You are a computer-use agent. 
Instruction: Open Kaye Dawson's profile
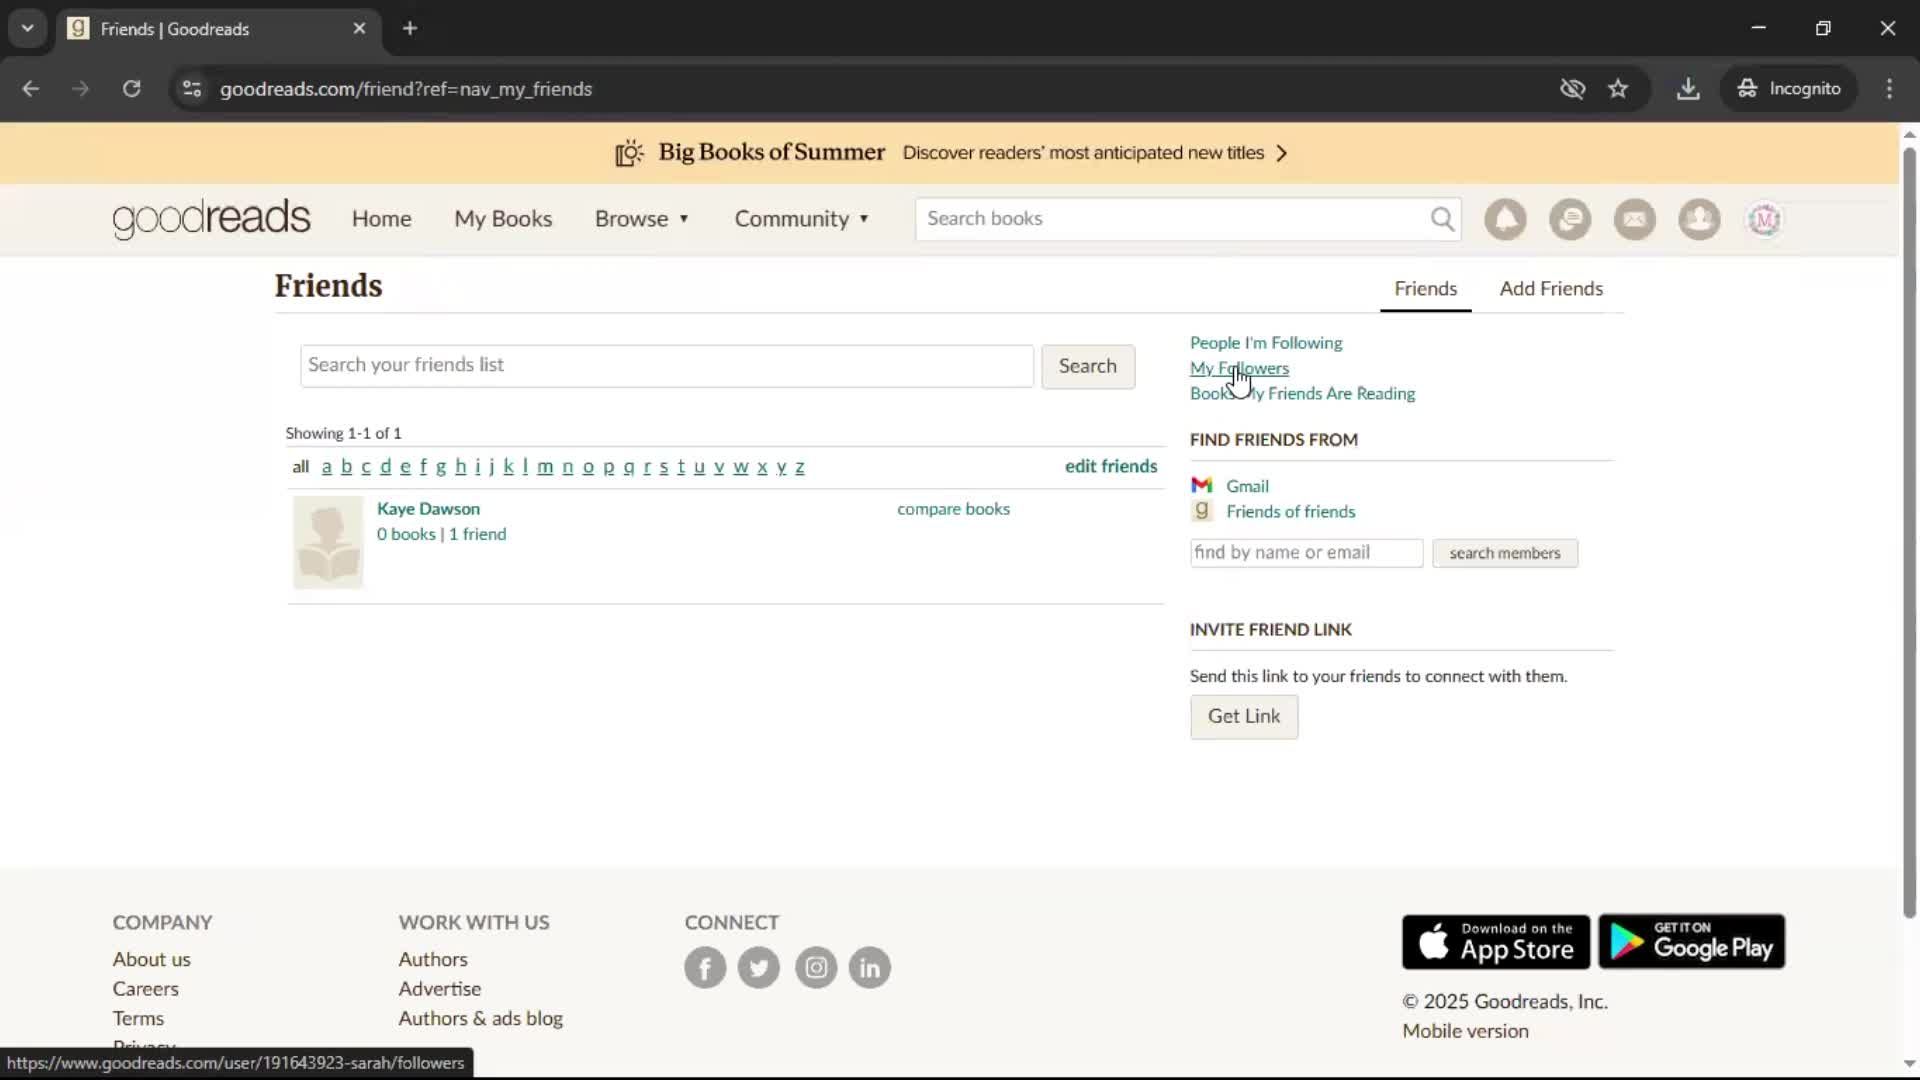click(428, 509)
